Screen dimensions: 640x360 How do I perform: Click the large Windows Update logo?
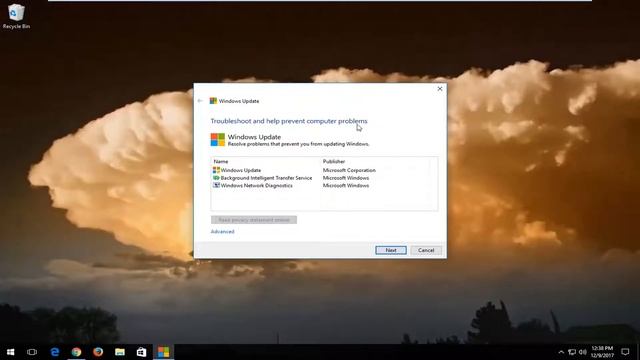(x=218, y=140)
